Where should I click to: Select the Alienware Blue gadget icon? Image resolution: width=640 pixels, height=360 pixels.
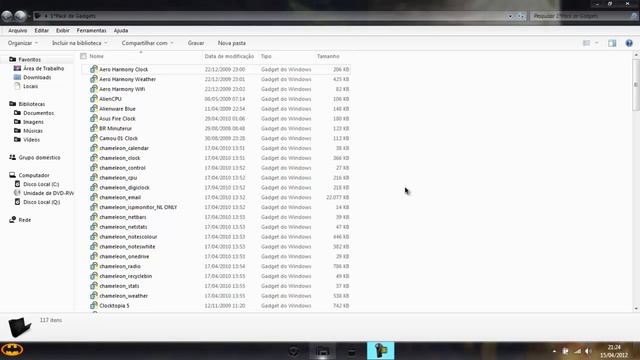point(94,109)
